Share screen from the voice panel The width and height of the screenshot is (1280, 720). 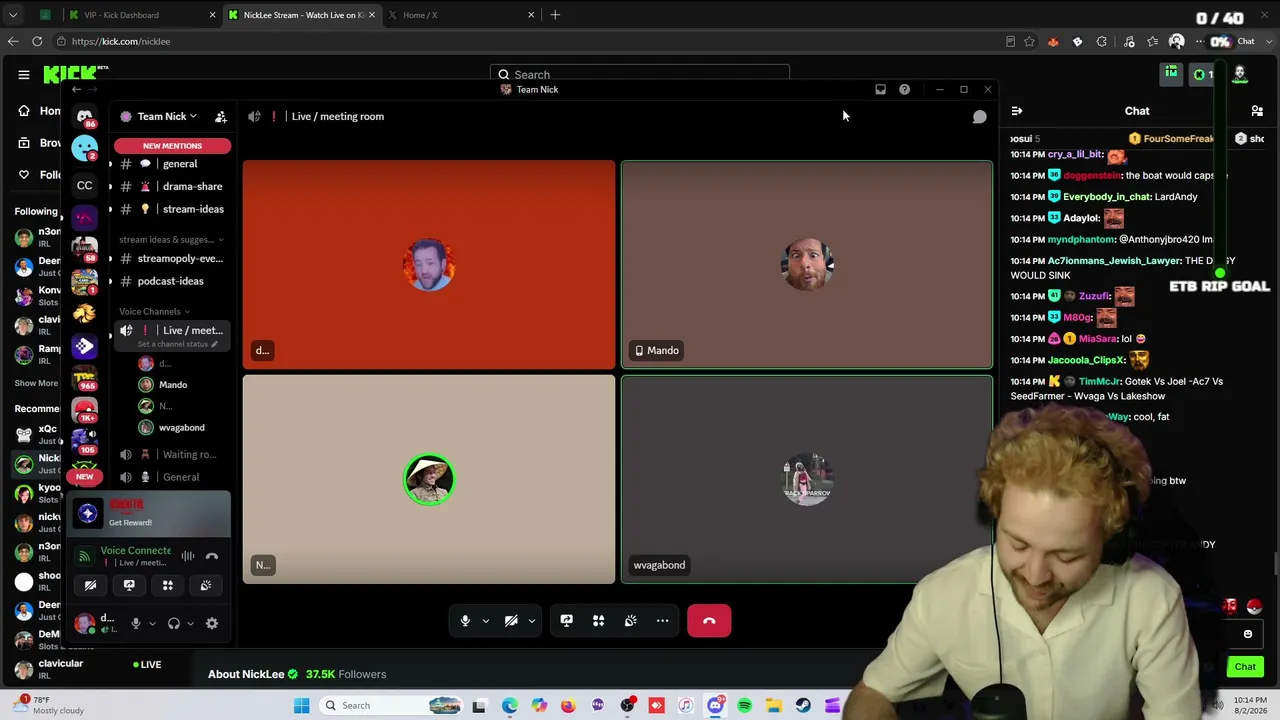[x=129, y=585]
